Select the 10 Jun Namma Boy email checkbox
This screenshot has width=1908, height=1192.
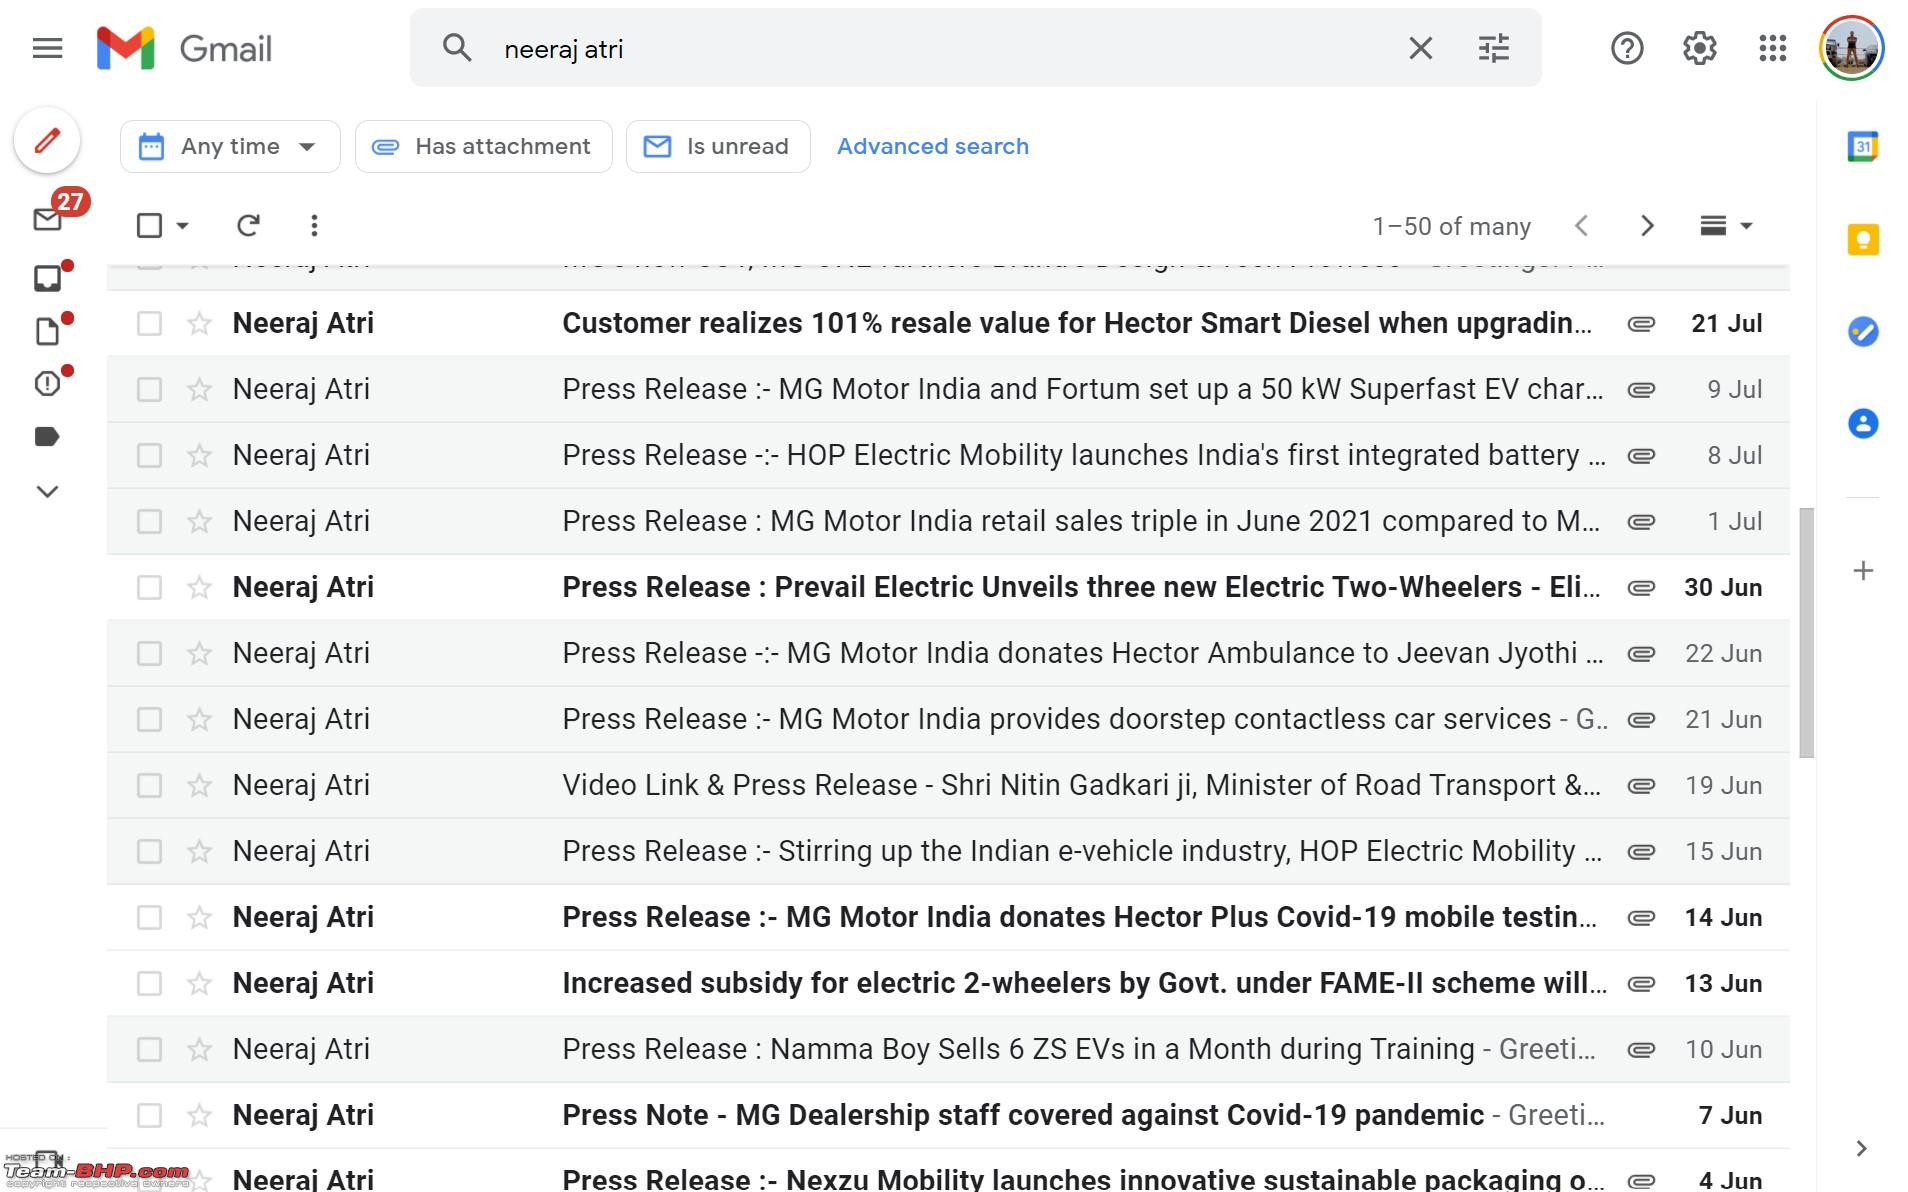pyautogui.click(x=149, y=1049)
